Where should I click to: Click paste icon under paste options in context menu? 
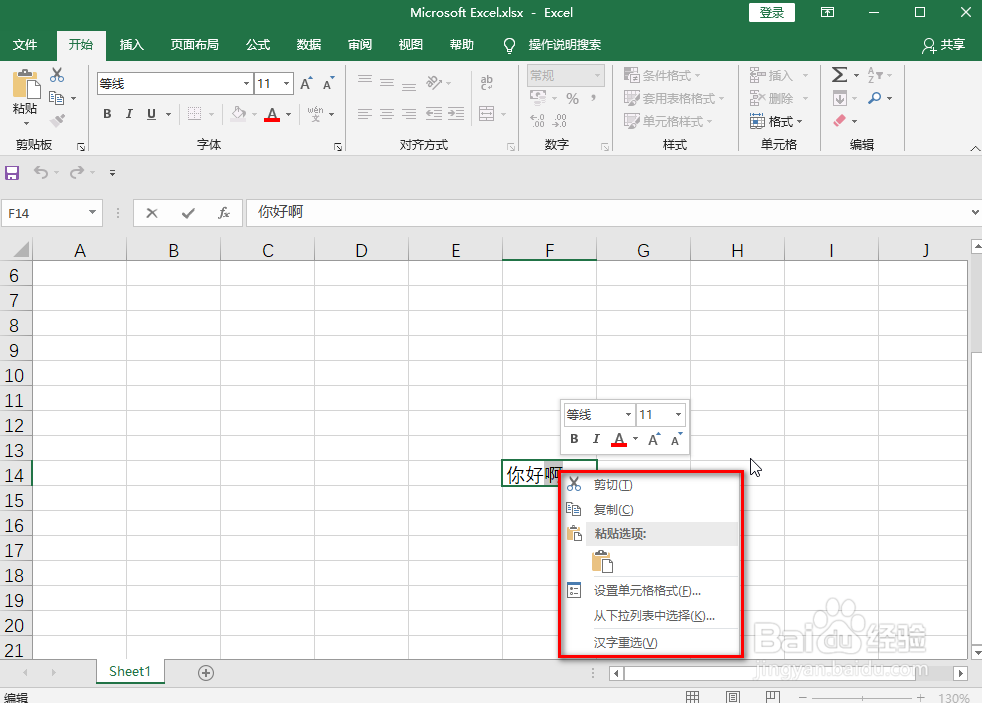(x=602, y=562)
